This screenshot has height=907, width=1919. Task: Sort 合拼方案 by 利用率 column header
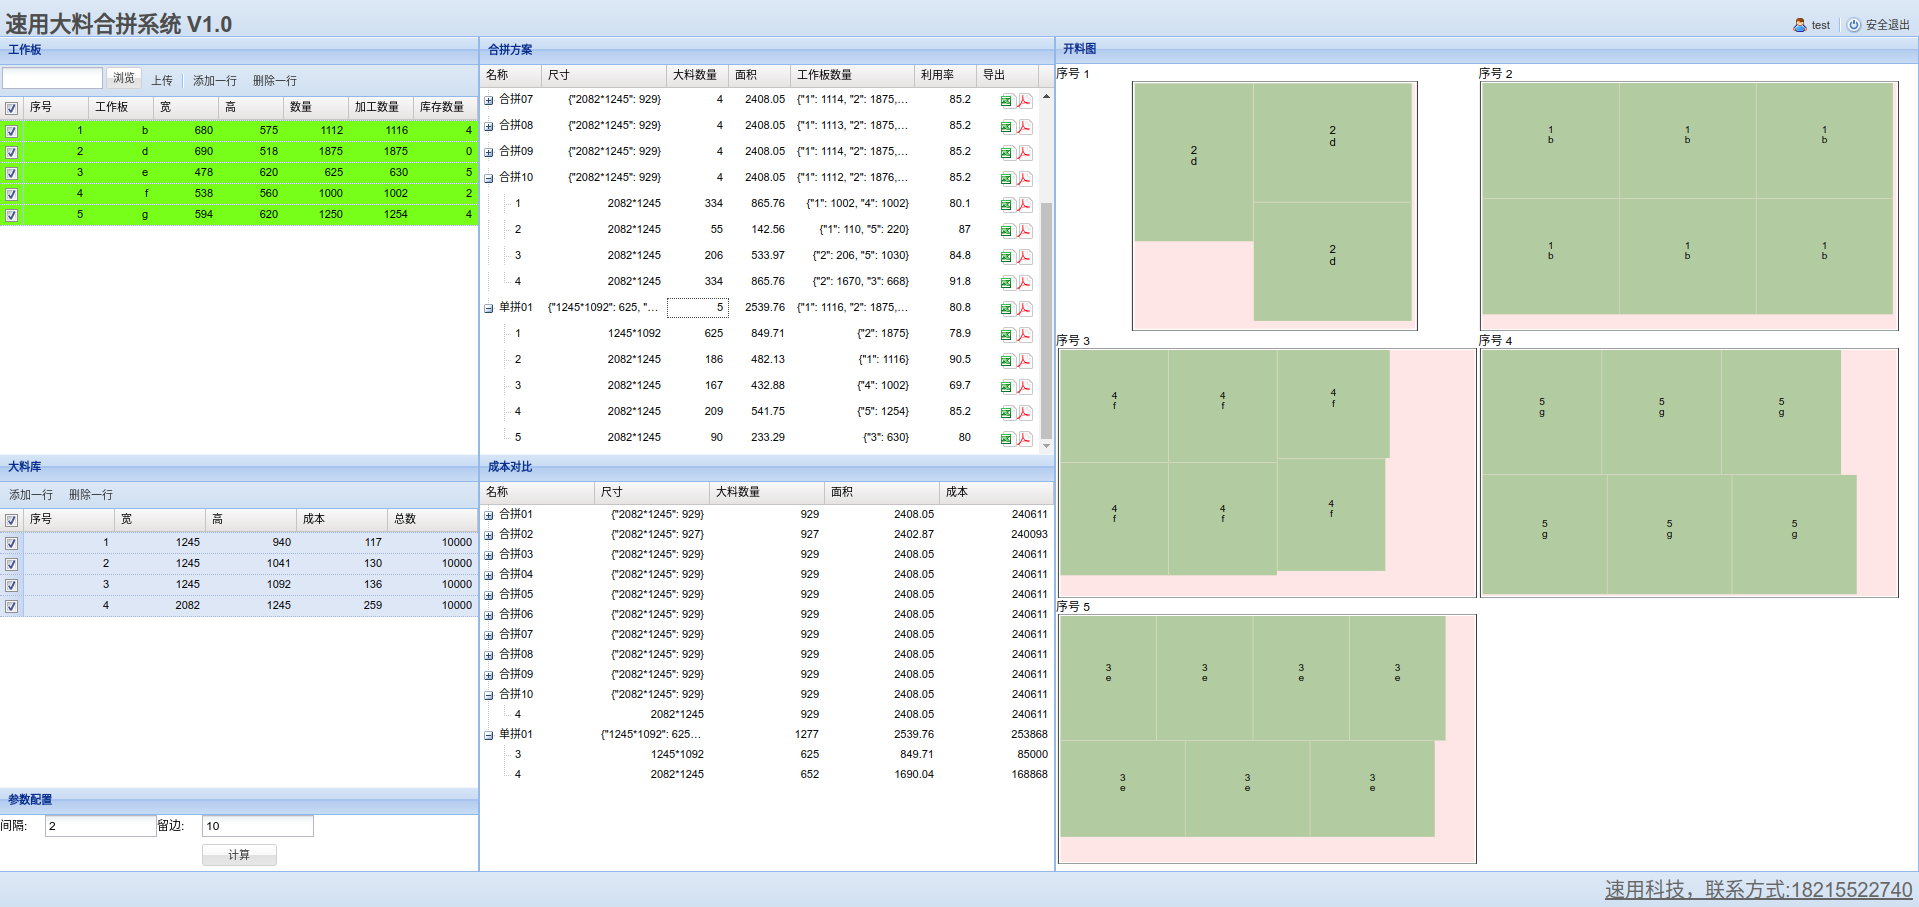(945, 75)
